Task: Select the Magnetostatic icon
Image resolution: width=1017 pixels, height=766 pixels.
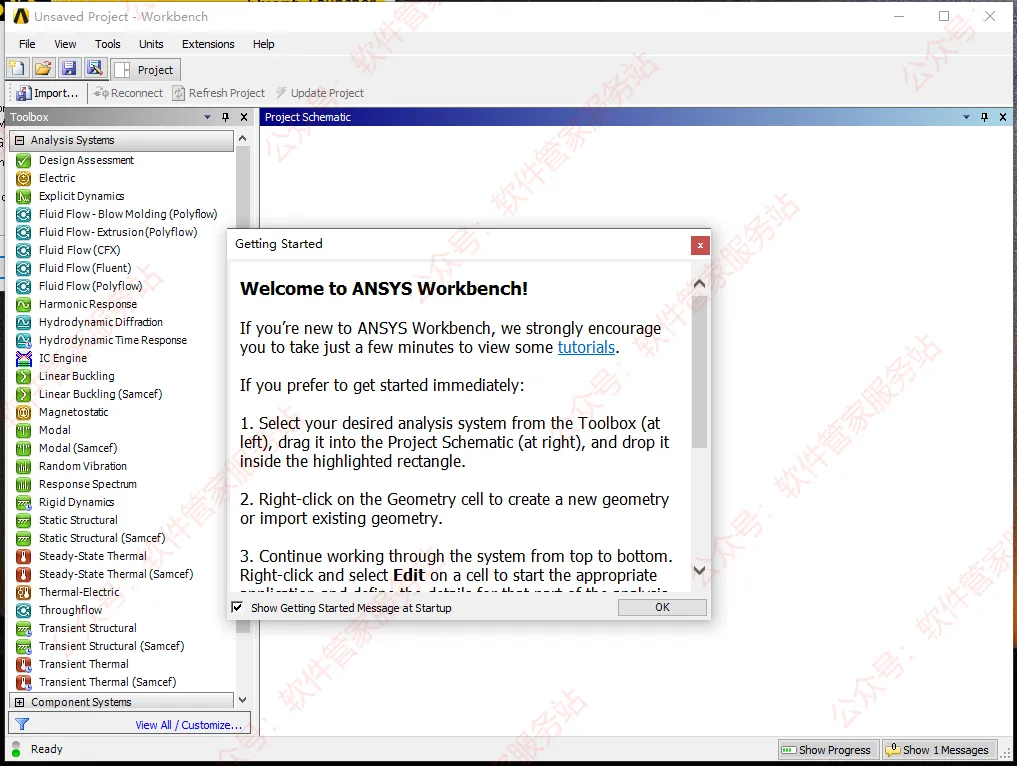Action: coord(23,413)
